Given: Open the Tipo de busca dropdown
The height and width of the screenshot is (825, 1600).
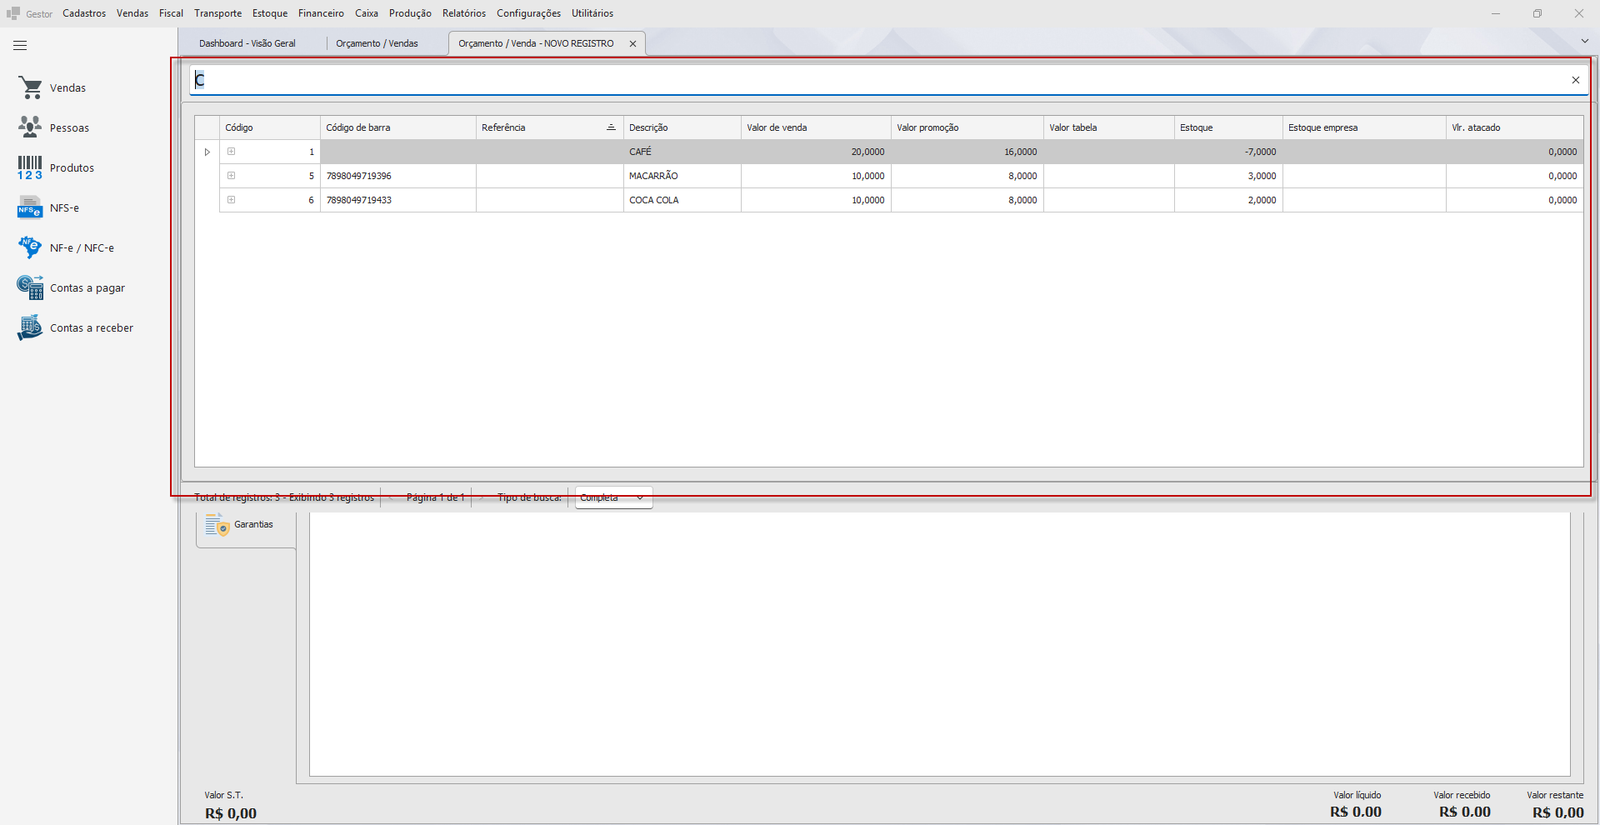Looking at the screenshot, I should click(x=613, y=498).
